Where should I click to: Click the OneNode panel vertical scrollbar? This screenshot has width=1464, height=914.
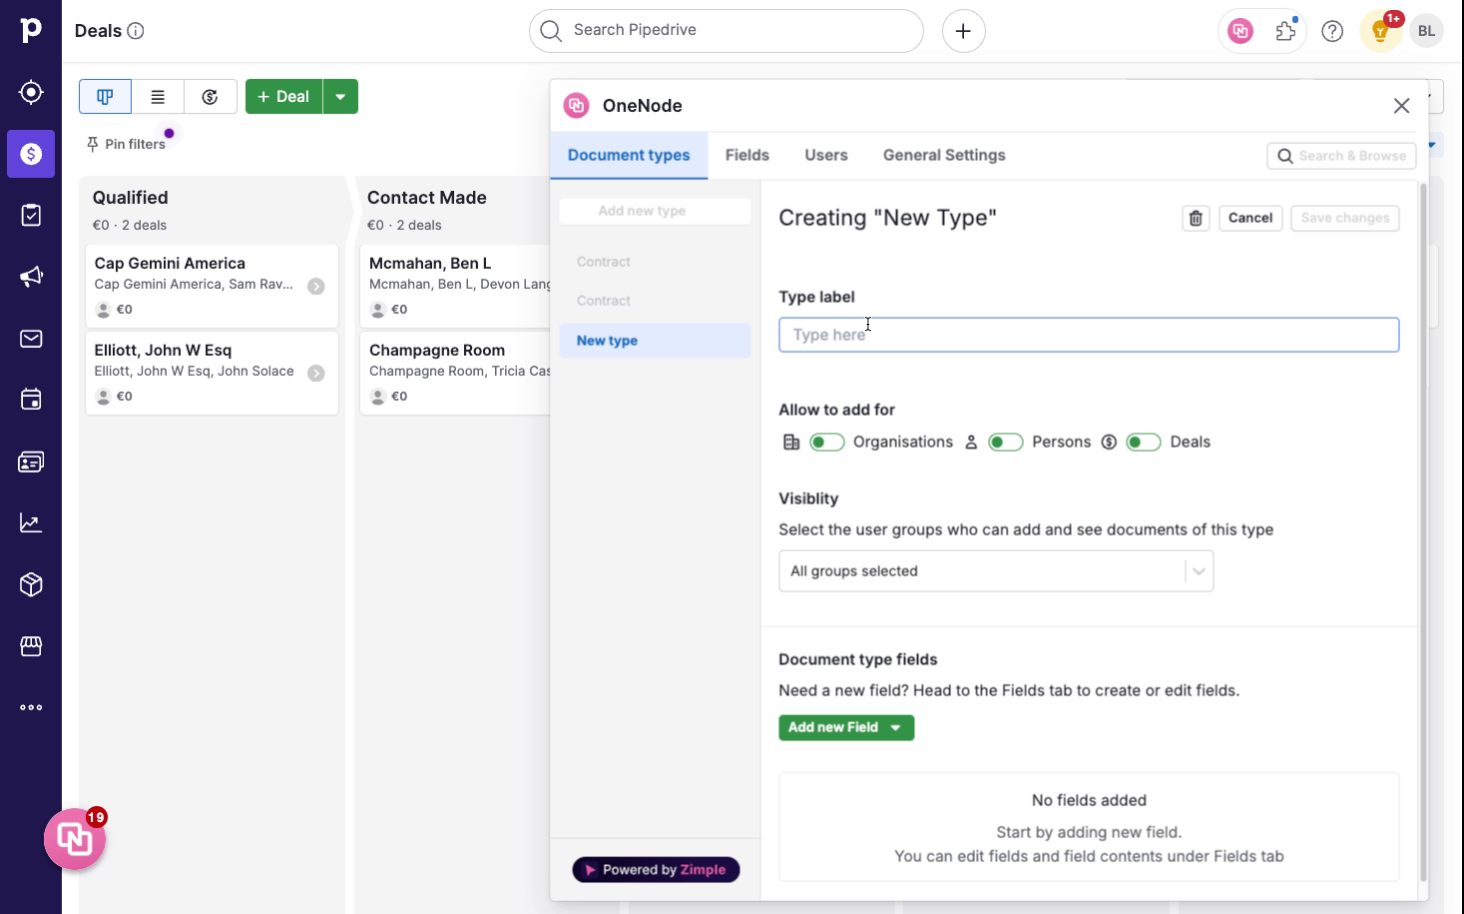1422,530
